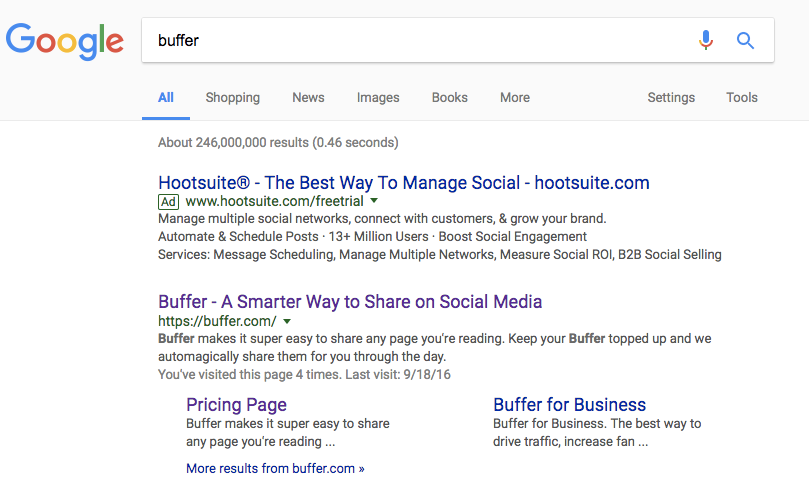Open the More search categories menu
Image resolution: width=809 pixels, height=499 pixels.
coord(515,98)
